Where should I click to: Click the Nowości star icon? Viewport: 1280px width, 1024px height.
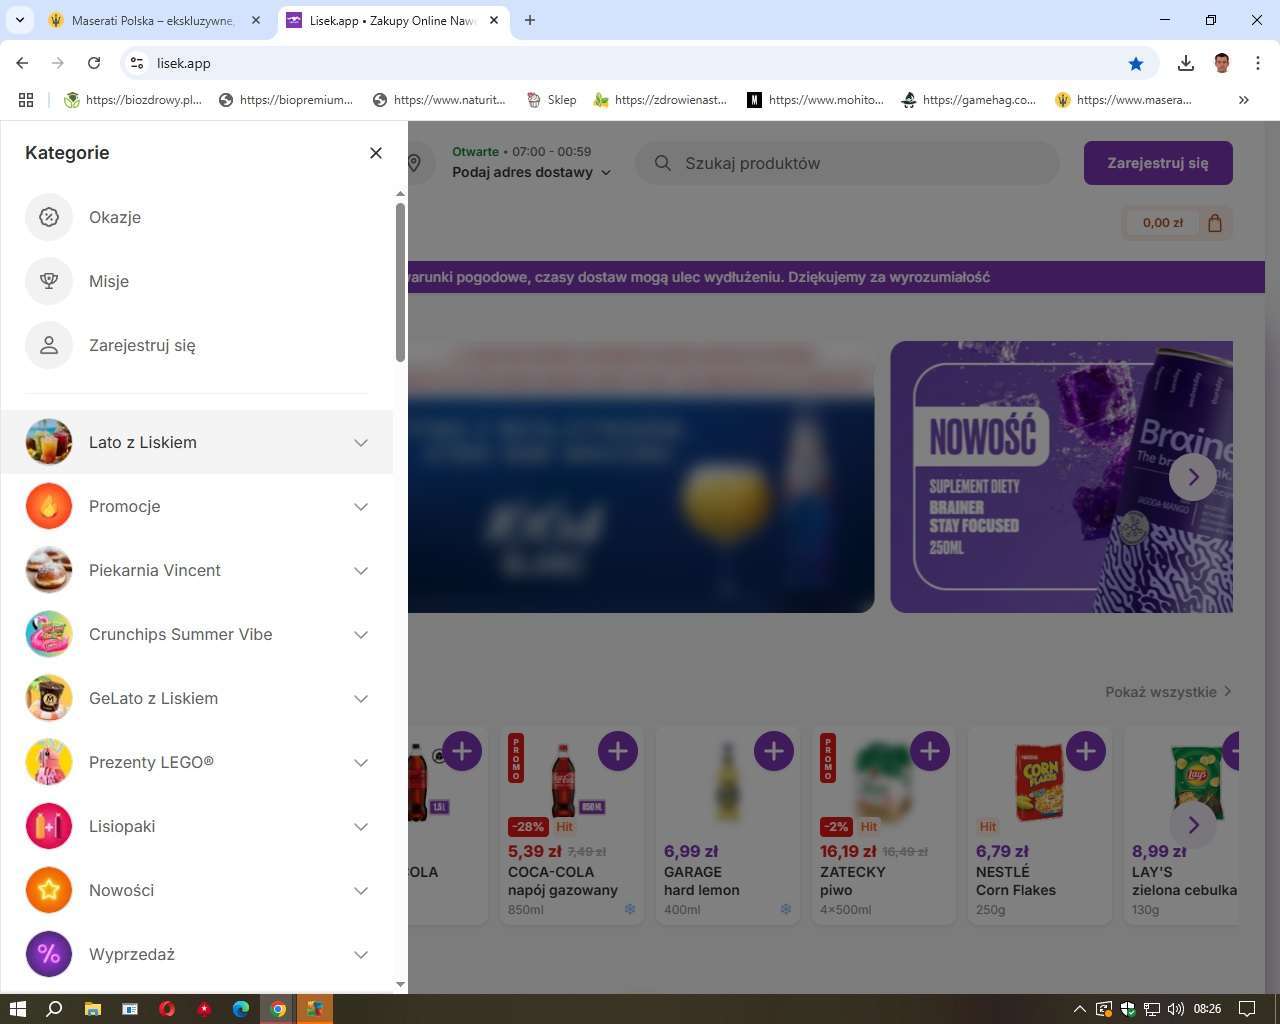[x=49, y=890]
